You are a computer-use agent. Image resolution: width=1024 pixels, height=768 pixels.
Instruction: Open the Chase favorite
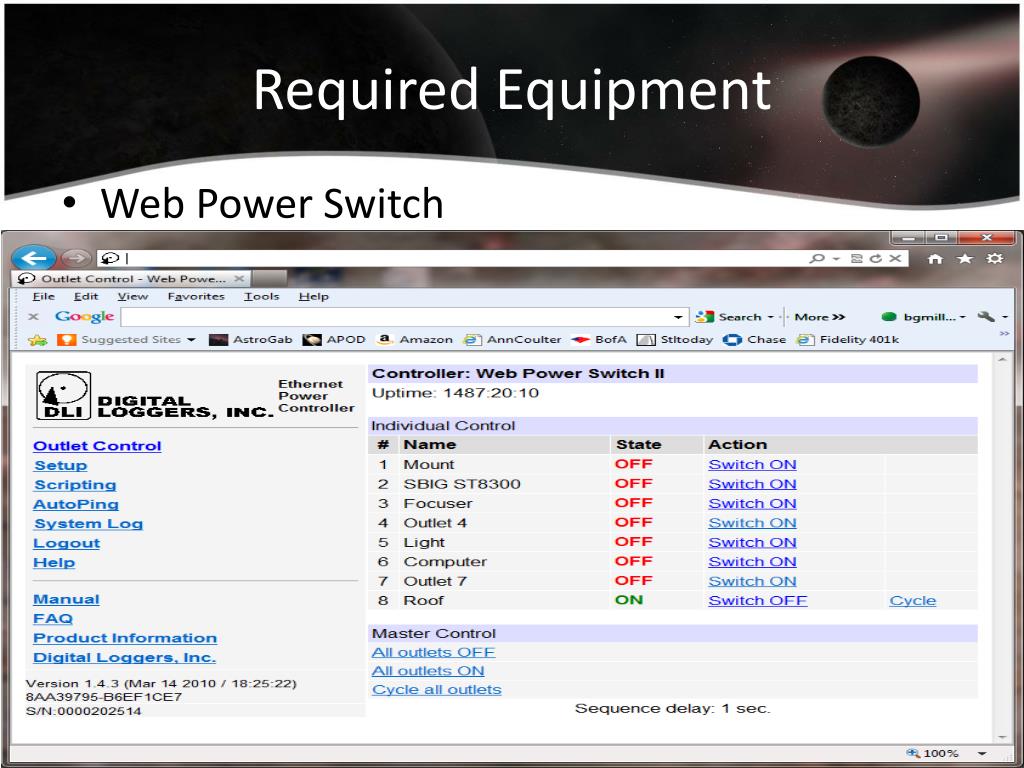click(x=754, y=340)
